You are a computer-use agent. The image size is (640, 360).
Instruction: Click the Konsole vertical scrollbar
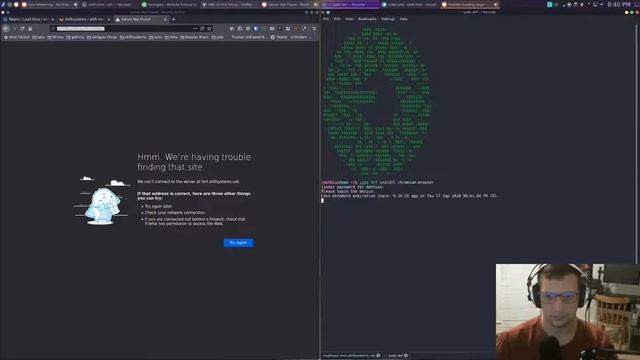[x=637, y=143]
